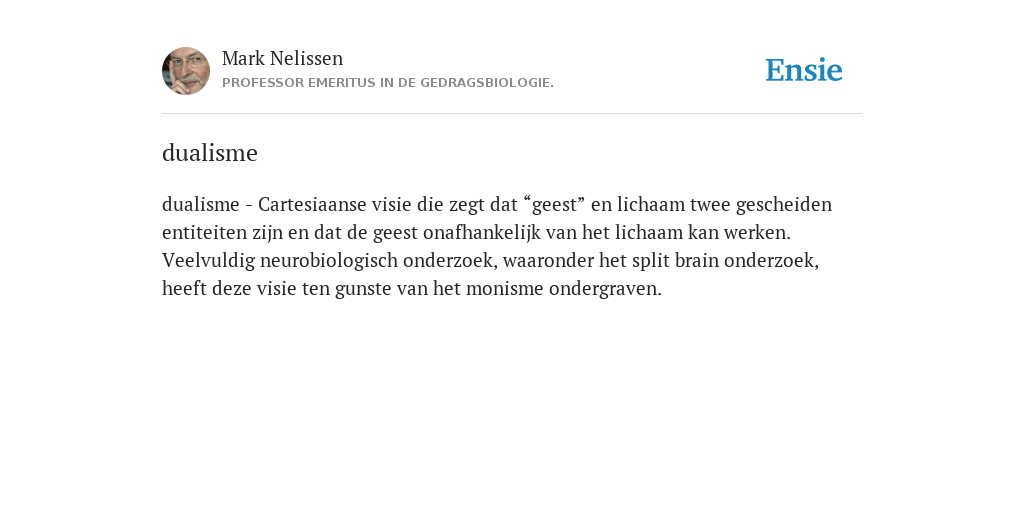1024x512 pixels.
Task: Click the Professor Emeritus subtitle text
Action: point(388,83)
